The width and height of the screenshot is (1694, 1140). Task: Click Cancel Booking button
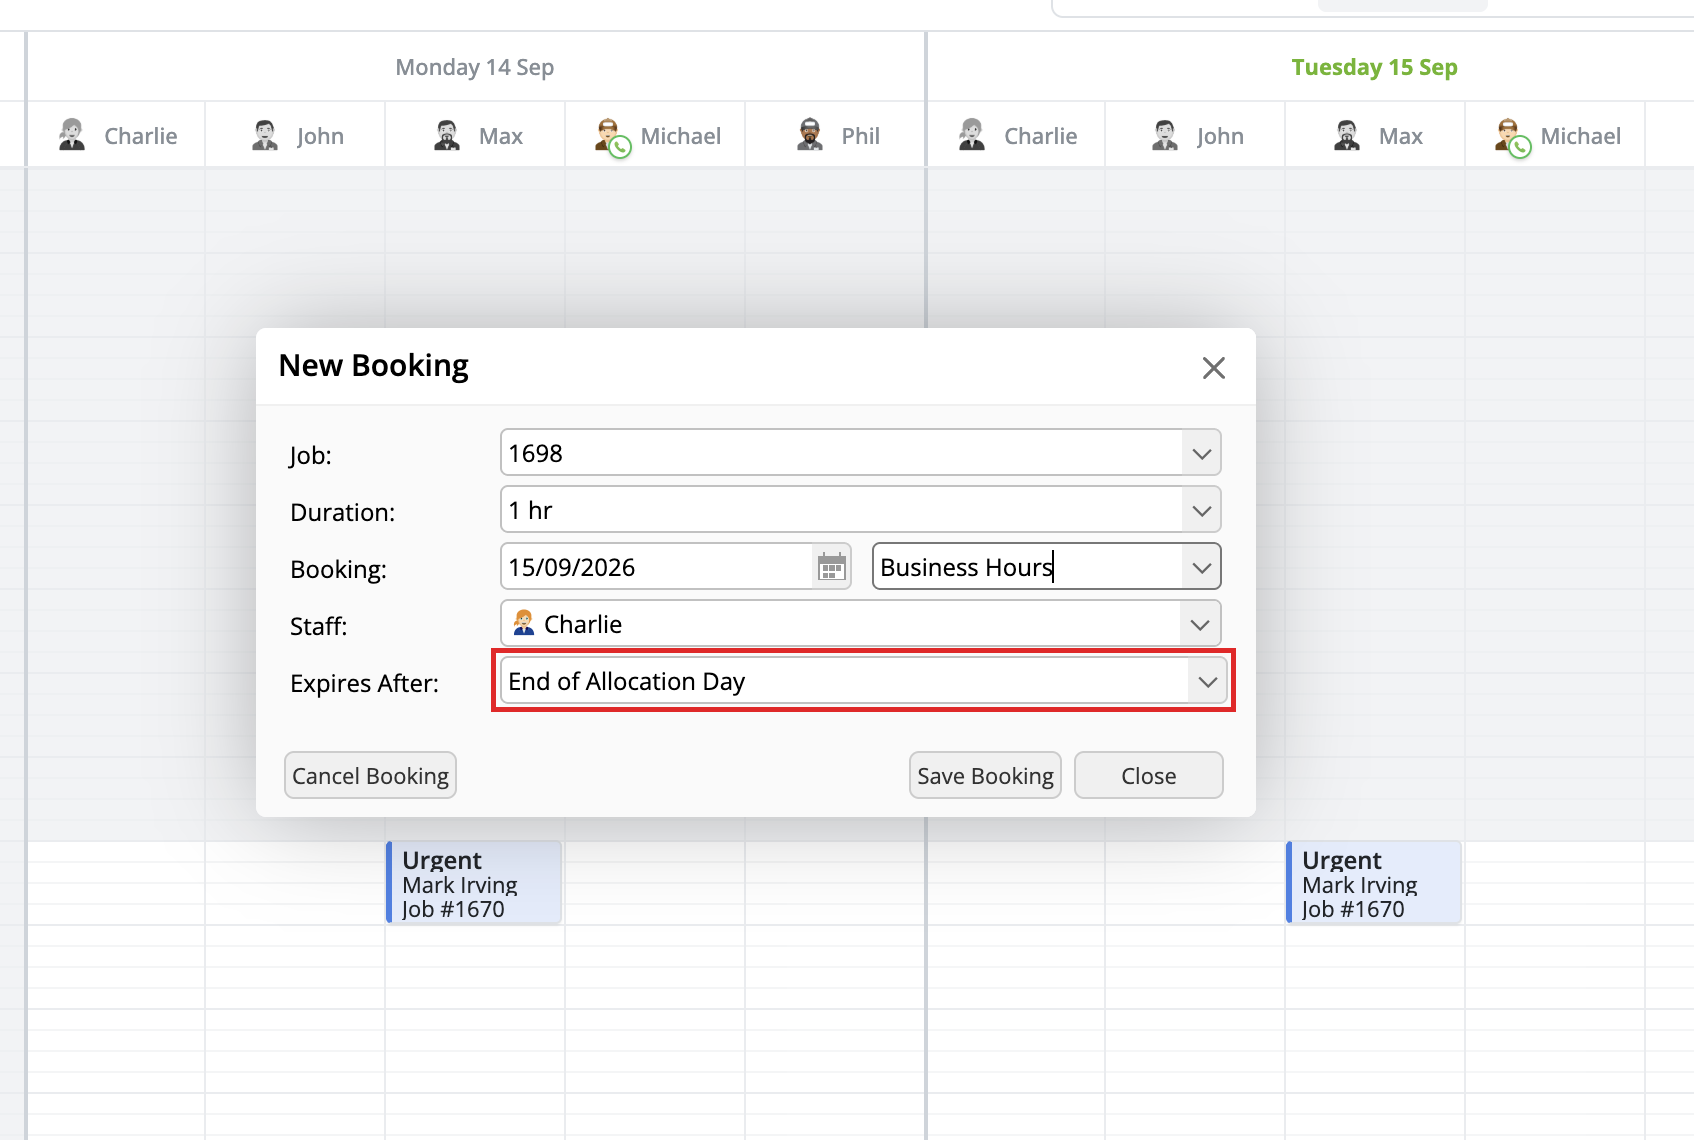[370, 775]
